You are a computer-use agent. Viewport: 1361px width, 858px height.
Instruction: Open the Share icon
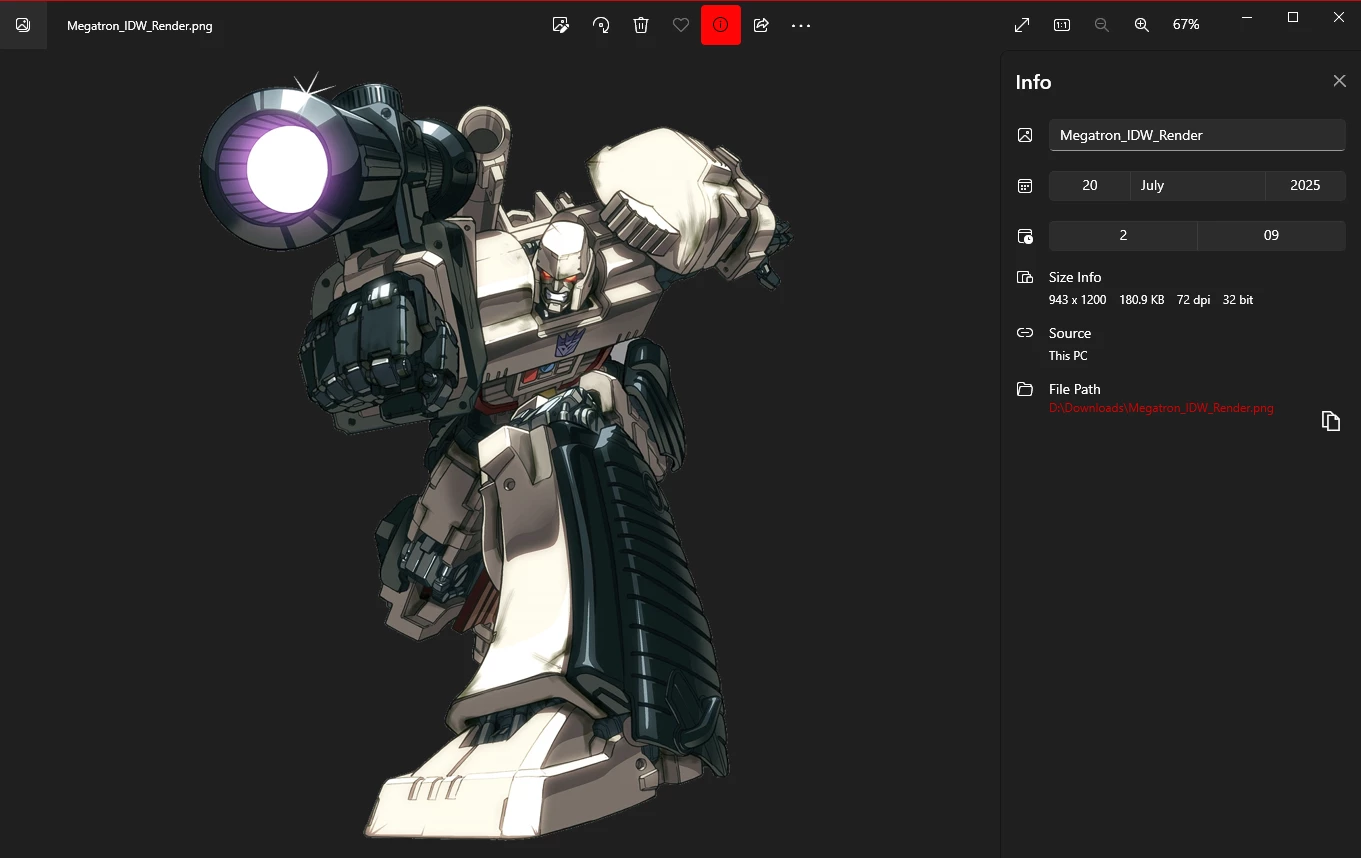tap(761, 25)
